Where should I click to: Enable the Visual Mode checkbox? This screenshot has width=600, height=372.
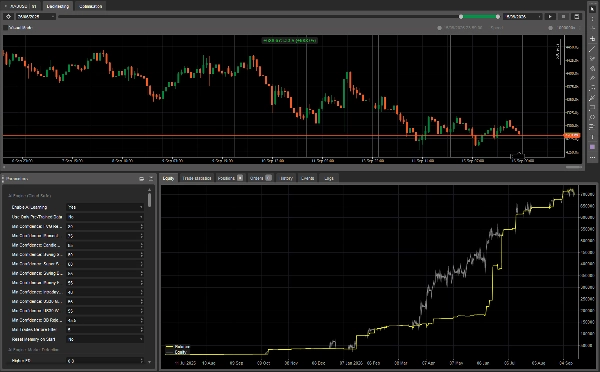(5, 28)
